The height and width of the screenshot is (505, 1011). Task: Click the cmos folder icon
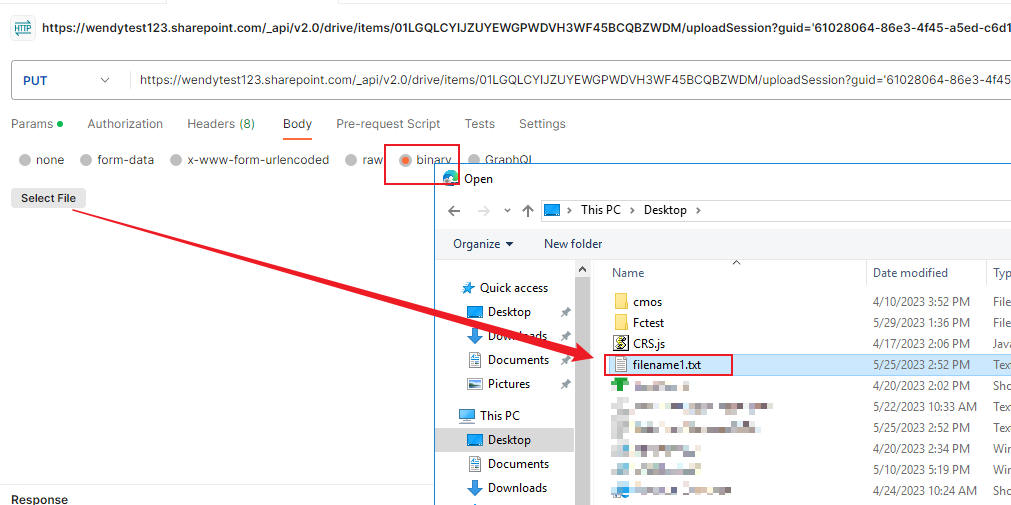(x=621, y=301)
